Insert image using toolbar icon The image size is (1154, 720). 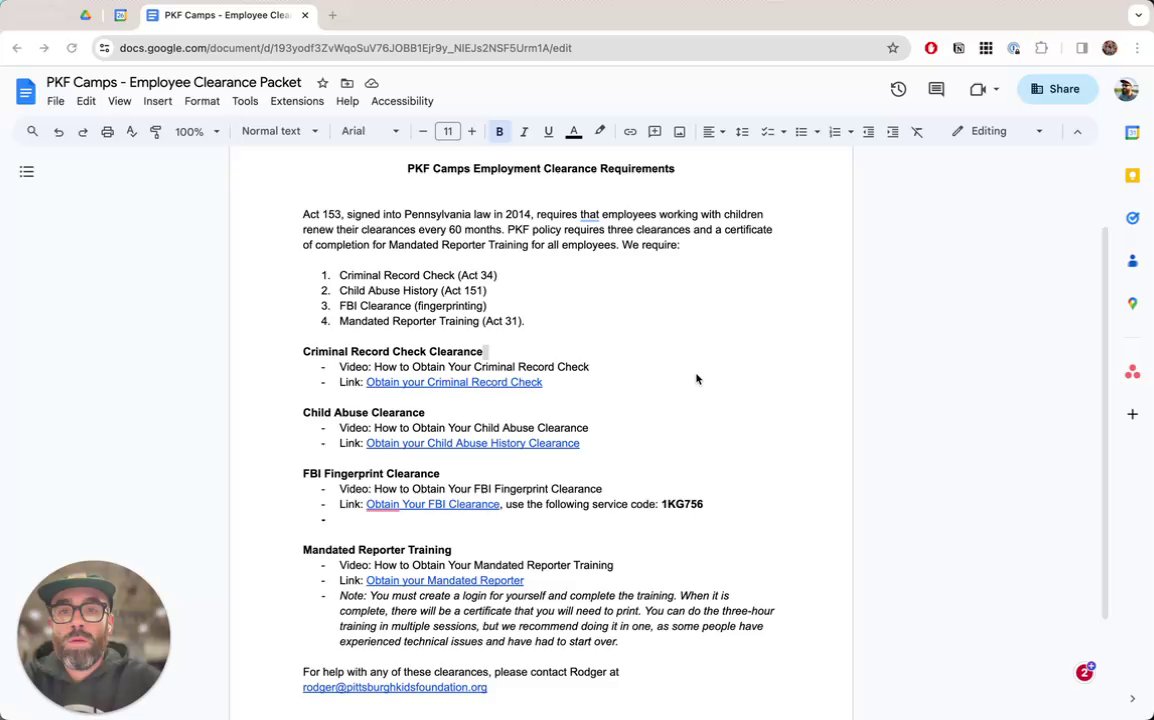(x=679, y=132)
